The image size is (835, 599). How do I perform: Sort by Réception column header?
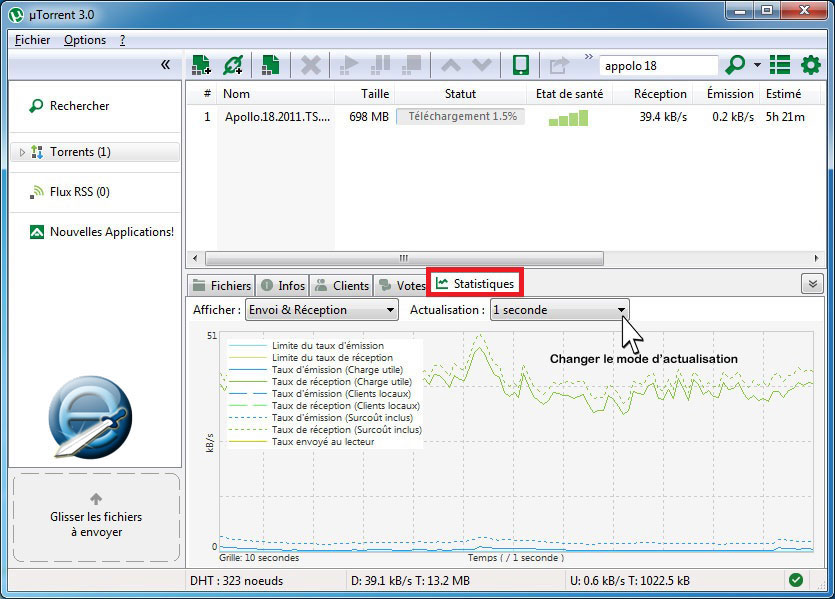pos(653,94)
